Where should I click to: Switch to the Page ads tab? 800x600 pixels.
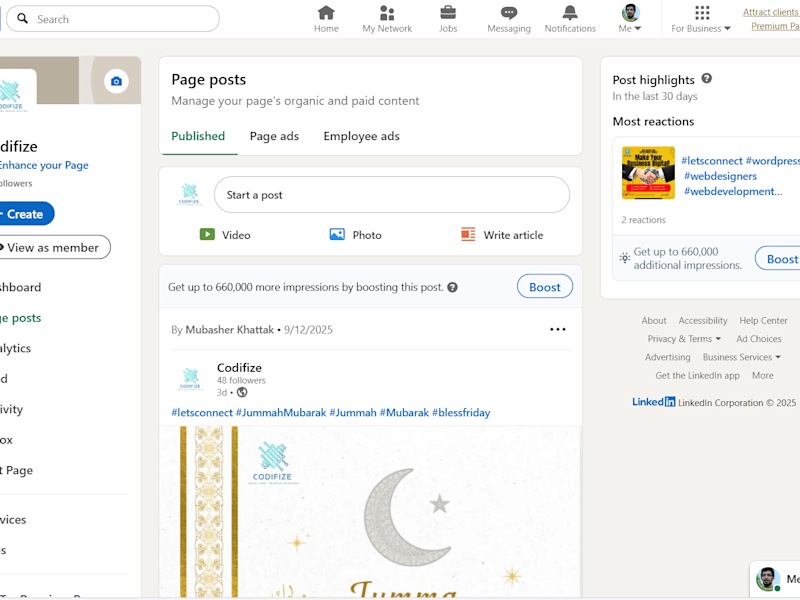point(274,136)
